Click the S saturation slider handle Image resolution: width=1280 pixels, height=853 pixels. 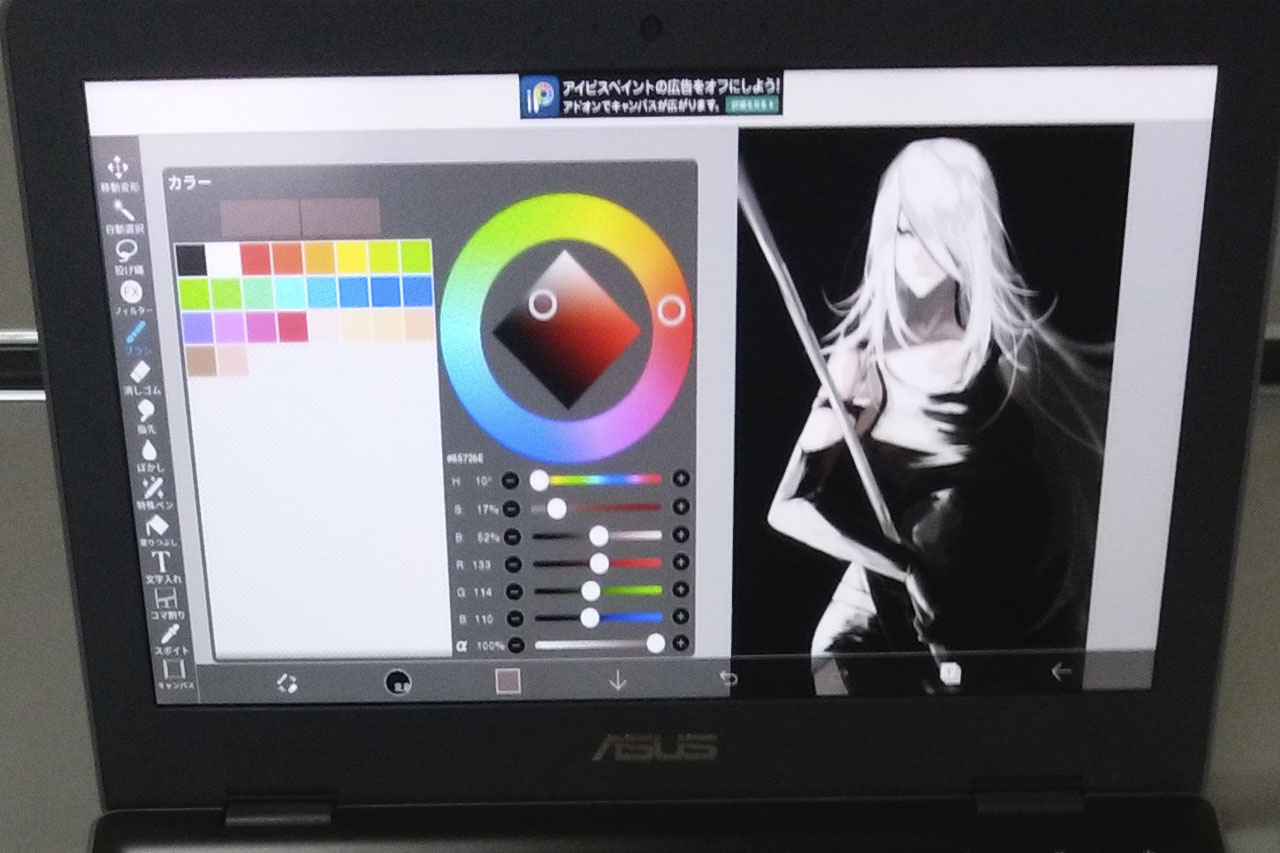click(x=556, y=508)
